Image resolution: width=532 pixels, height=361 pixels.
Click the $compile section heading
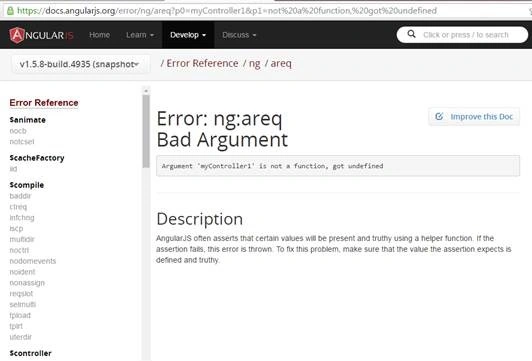tap(27, 185)
